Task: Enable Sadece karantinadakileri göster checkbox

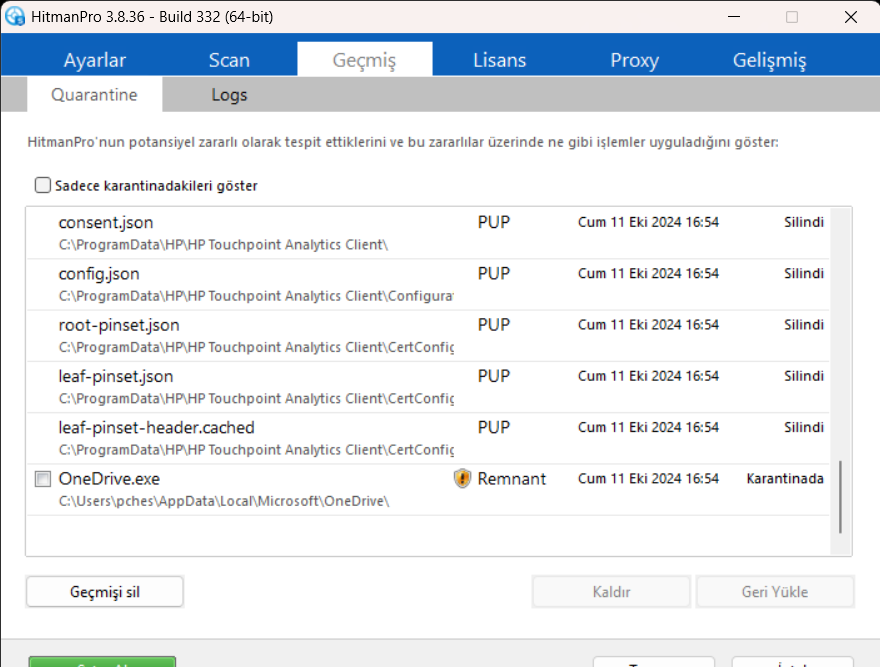Action: [x=43, y=185]
